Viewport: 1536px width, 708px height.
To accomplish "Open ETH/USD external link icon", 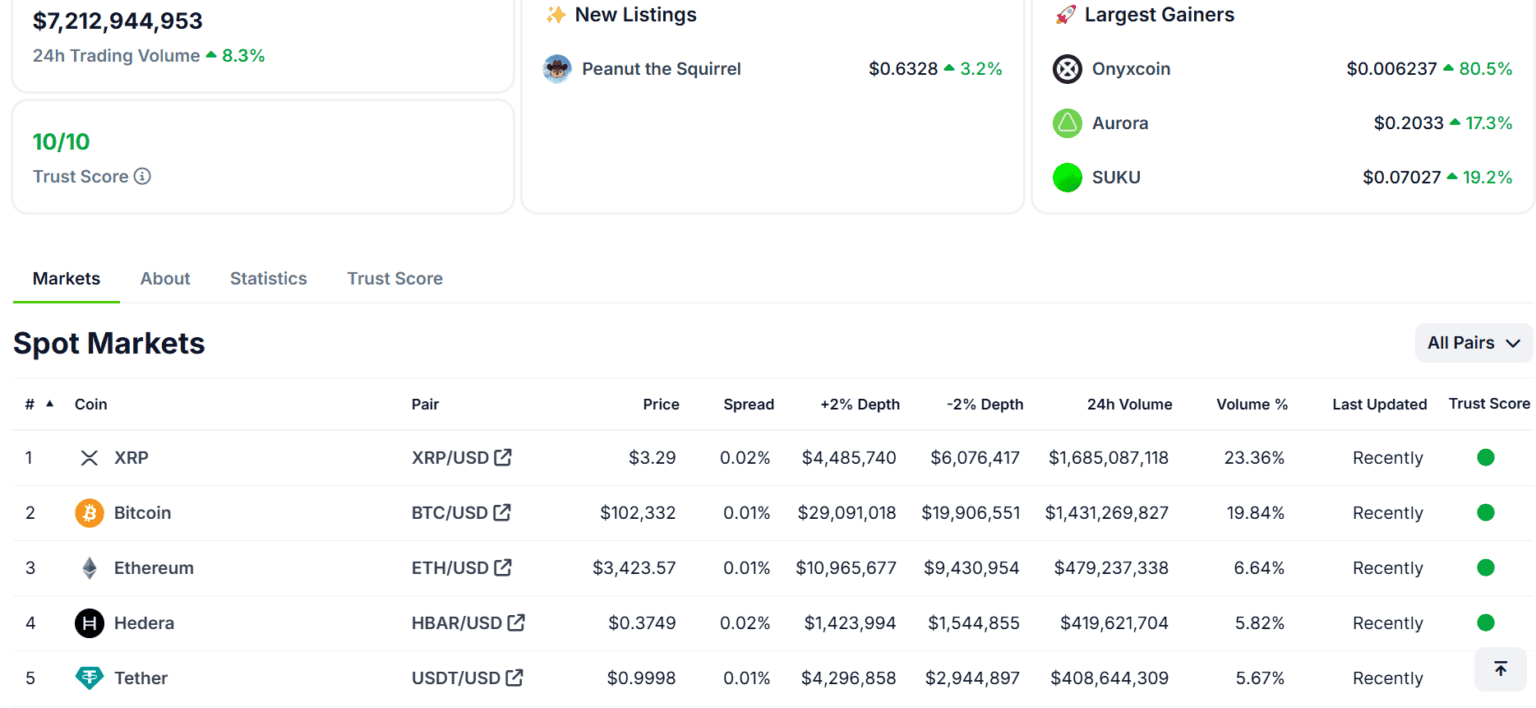I will [503, 567].
